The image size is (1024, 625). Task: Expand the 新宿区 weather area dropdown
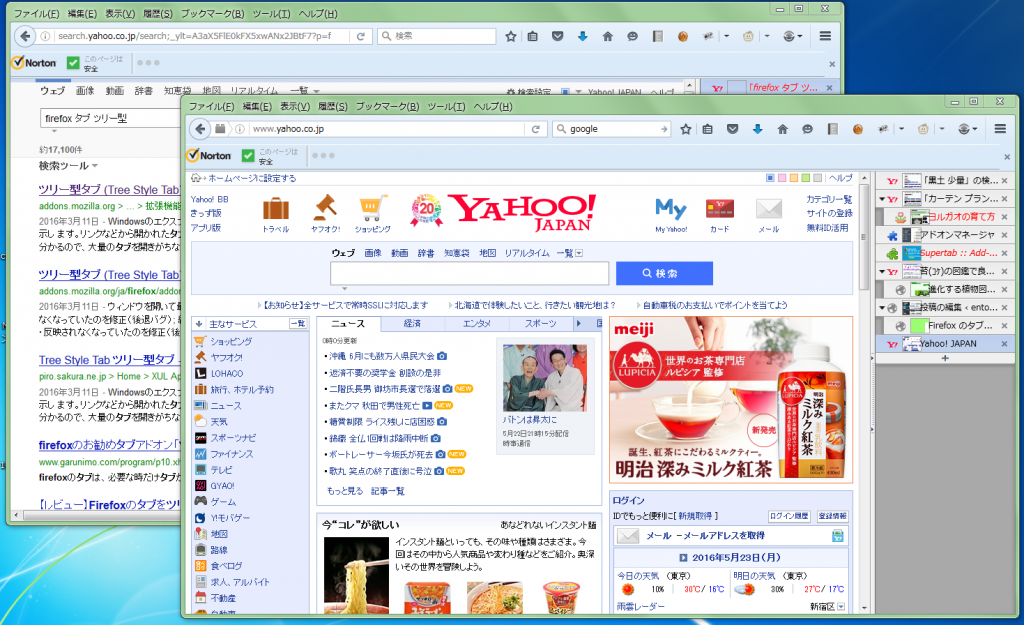coord(840,607)
